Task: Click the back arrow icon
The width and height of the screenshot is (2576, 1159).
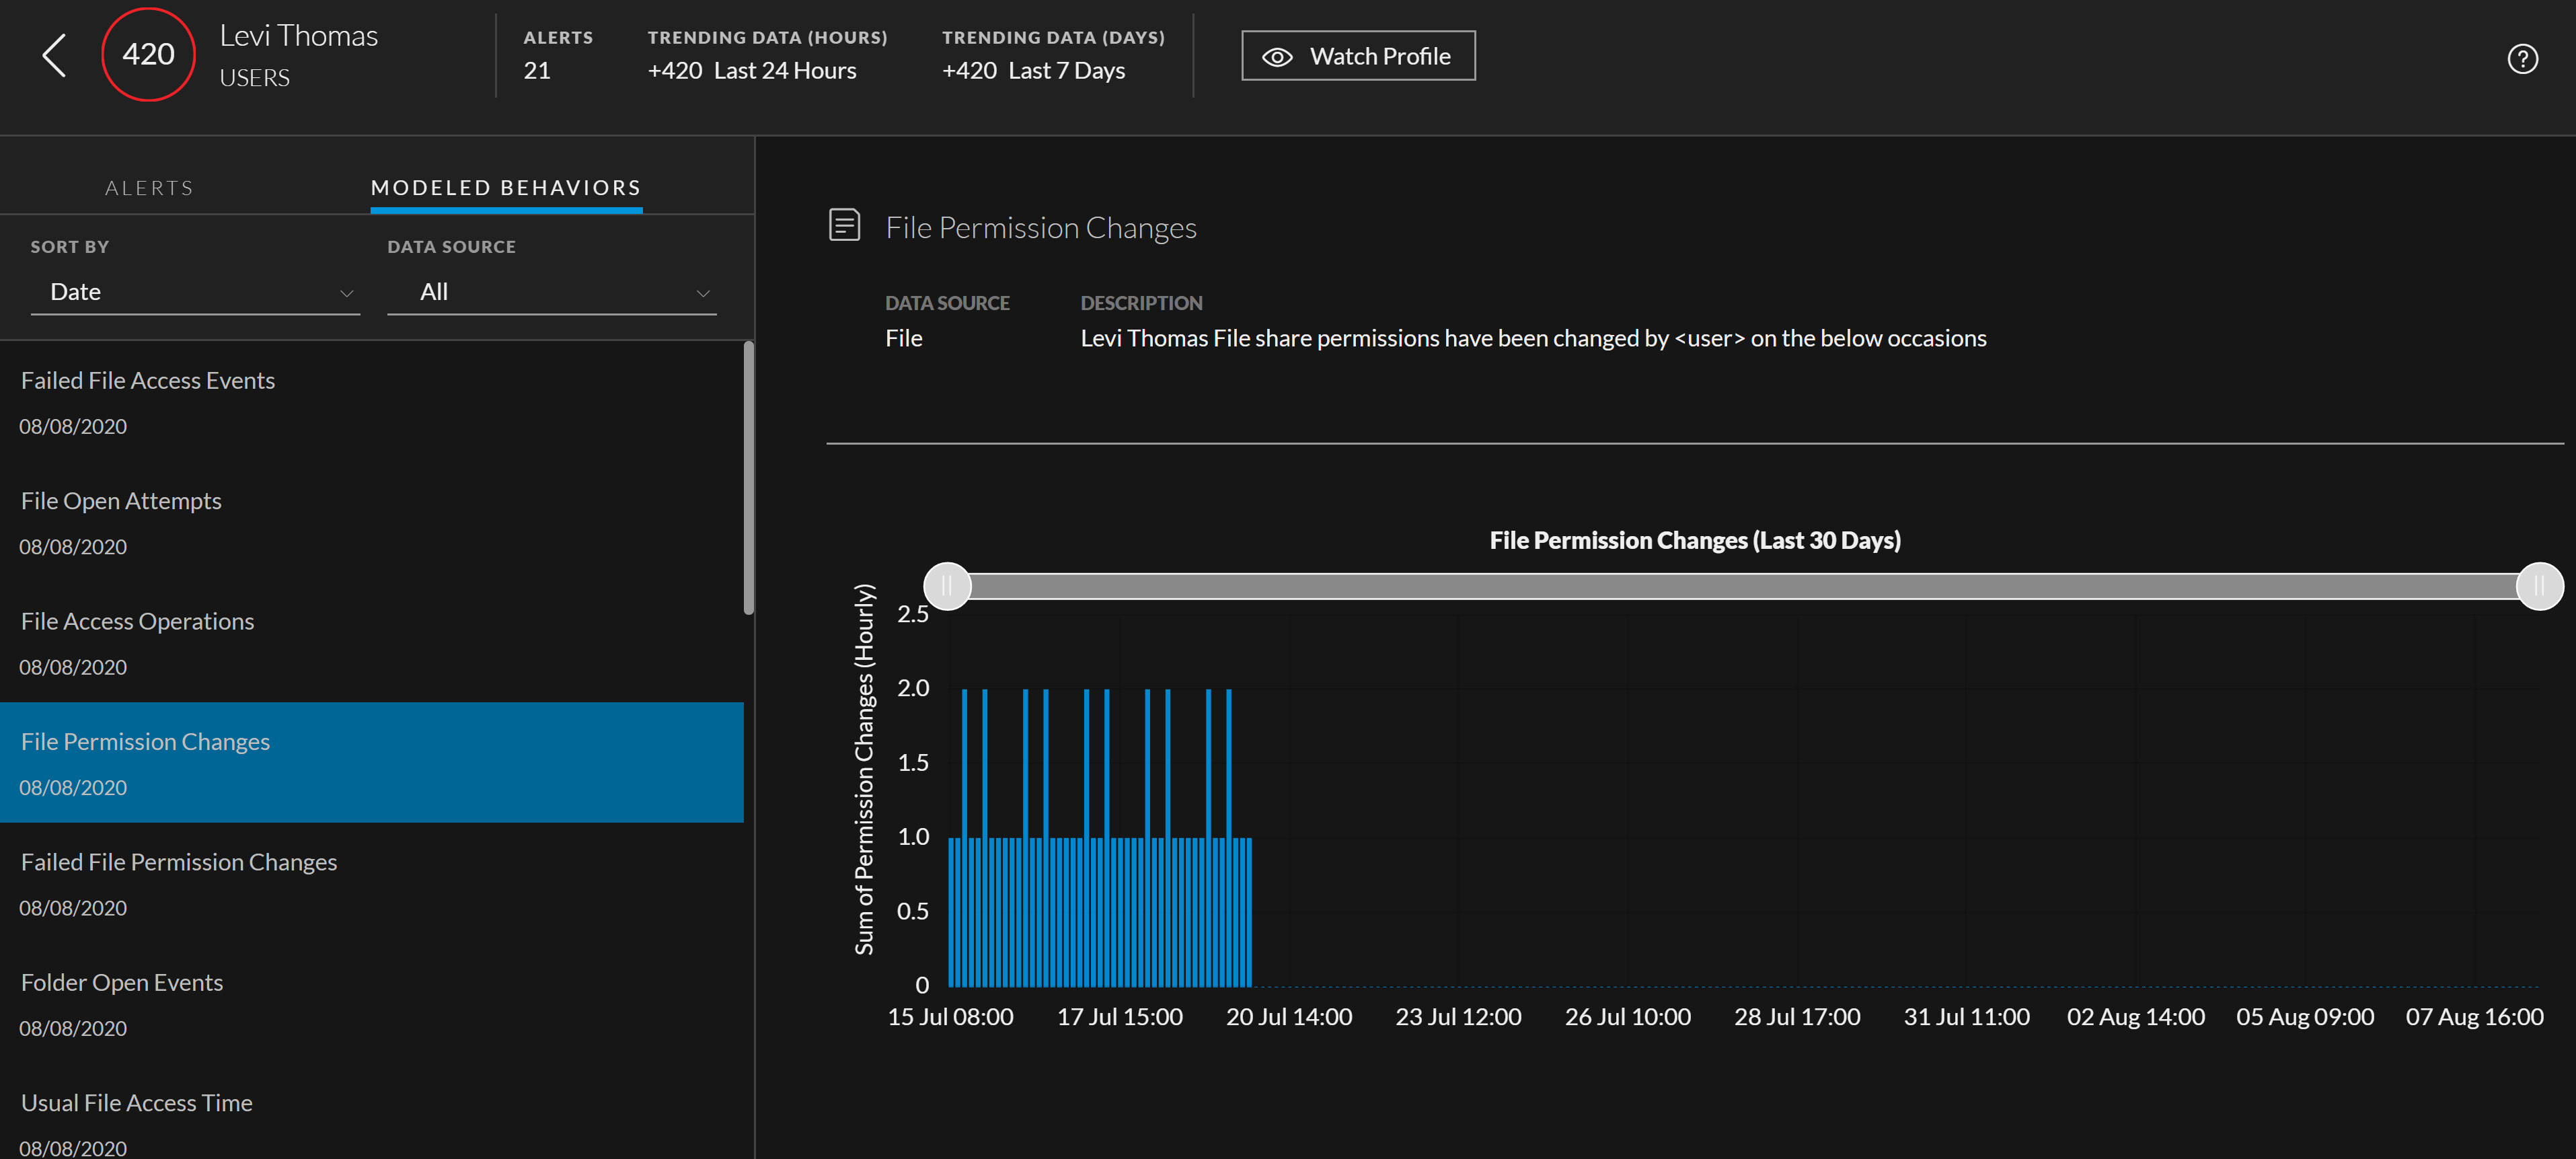Action: (x=54, y=55)
